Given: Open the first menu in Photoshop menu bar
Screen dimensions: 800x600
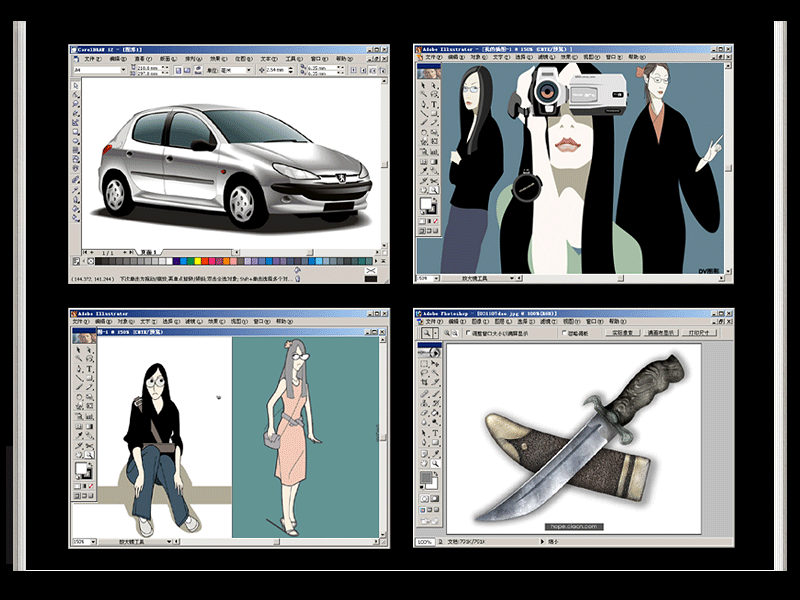Looking at the screenshot, I should tap(433, 322).
